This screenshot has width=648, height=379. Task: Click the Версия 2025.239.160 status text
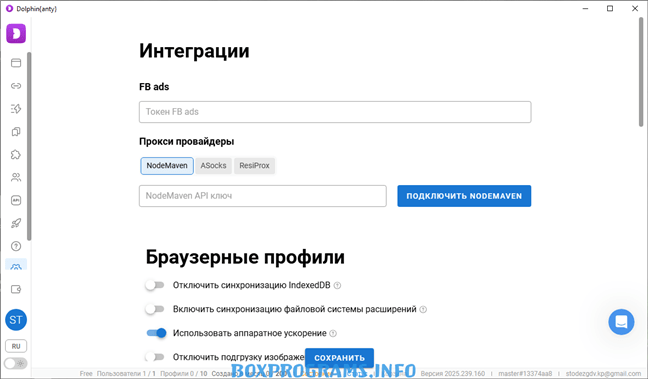(x=453, y=374)
